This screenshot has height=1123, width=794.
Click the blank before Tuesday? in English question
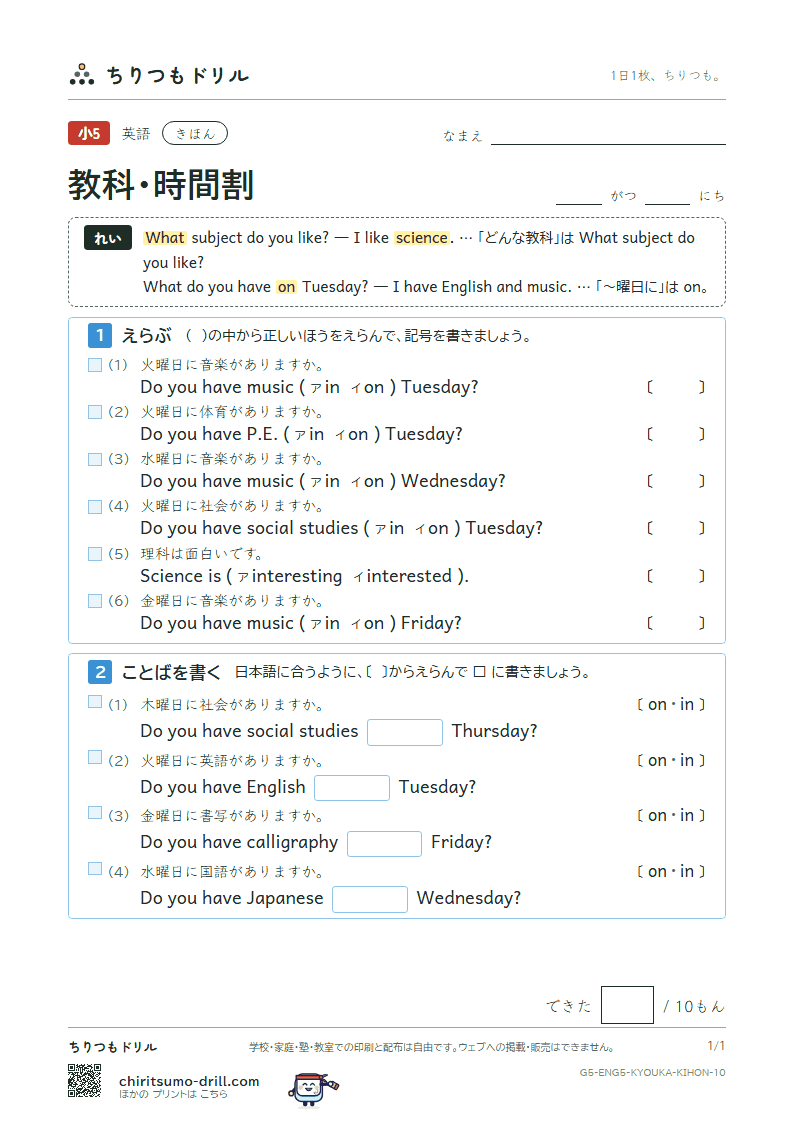coord(352,788)
